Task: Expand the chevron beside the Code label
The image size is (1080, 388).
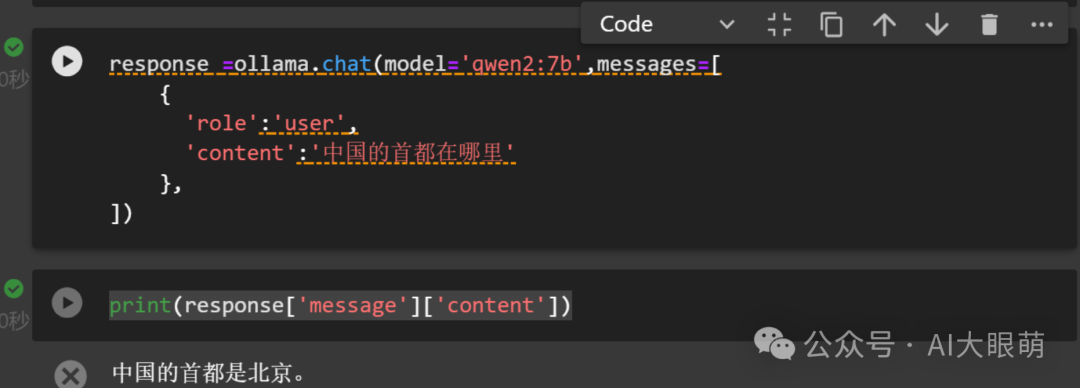Action: point(727,25)
